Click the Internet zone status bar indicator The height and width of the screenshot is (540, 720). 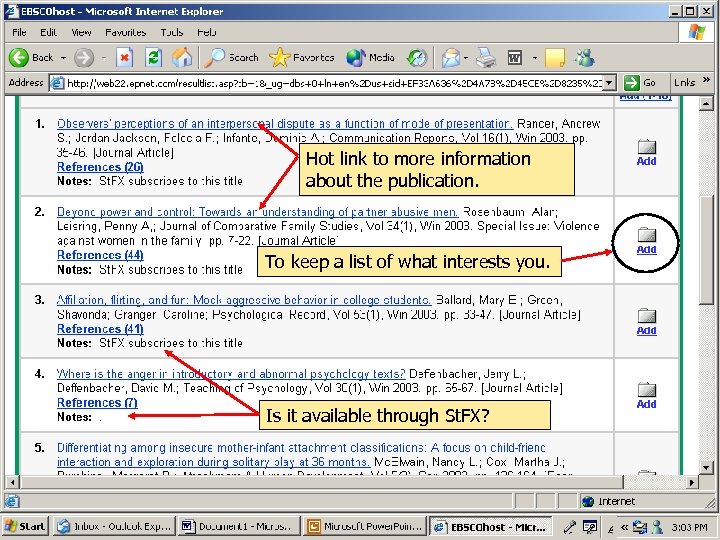(x=608, y=501)
